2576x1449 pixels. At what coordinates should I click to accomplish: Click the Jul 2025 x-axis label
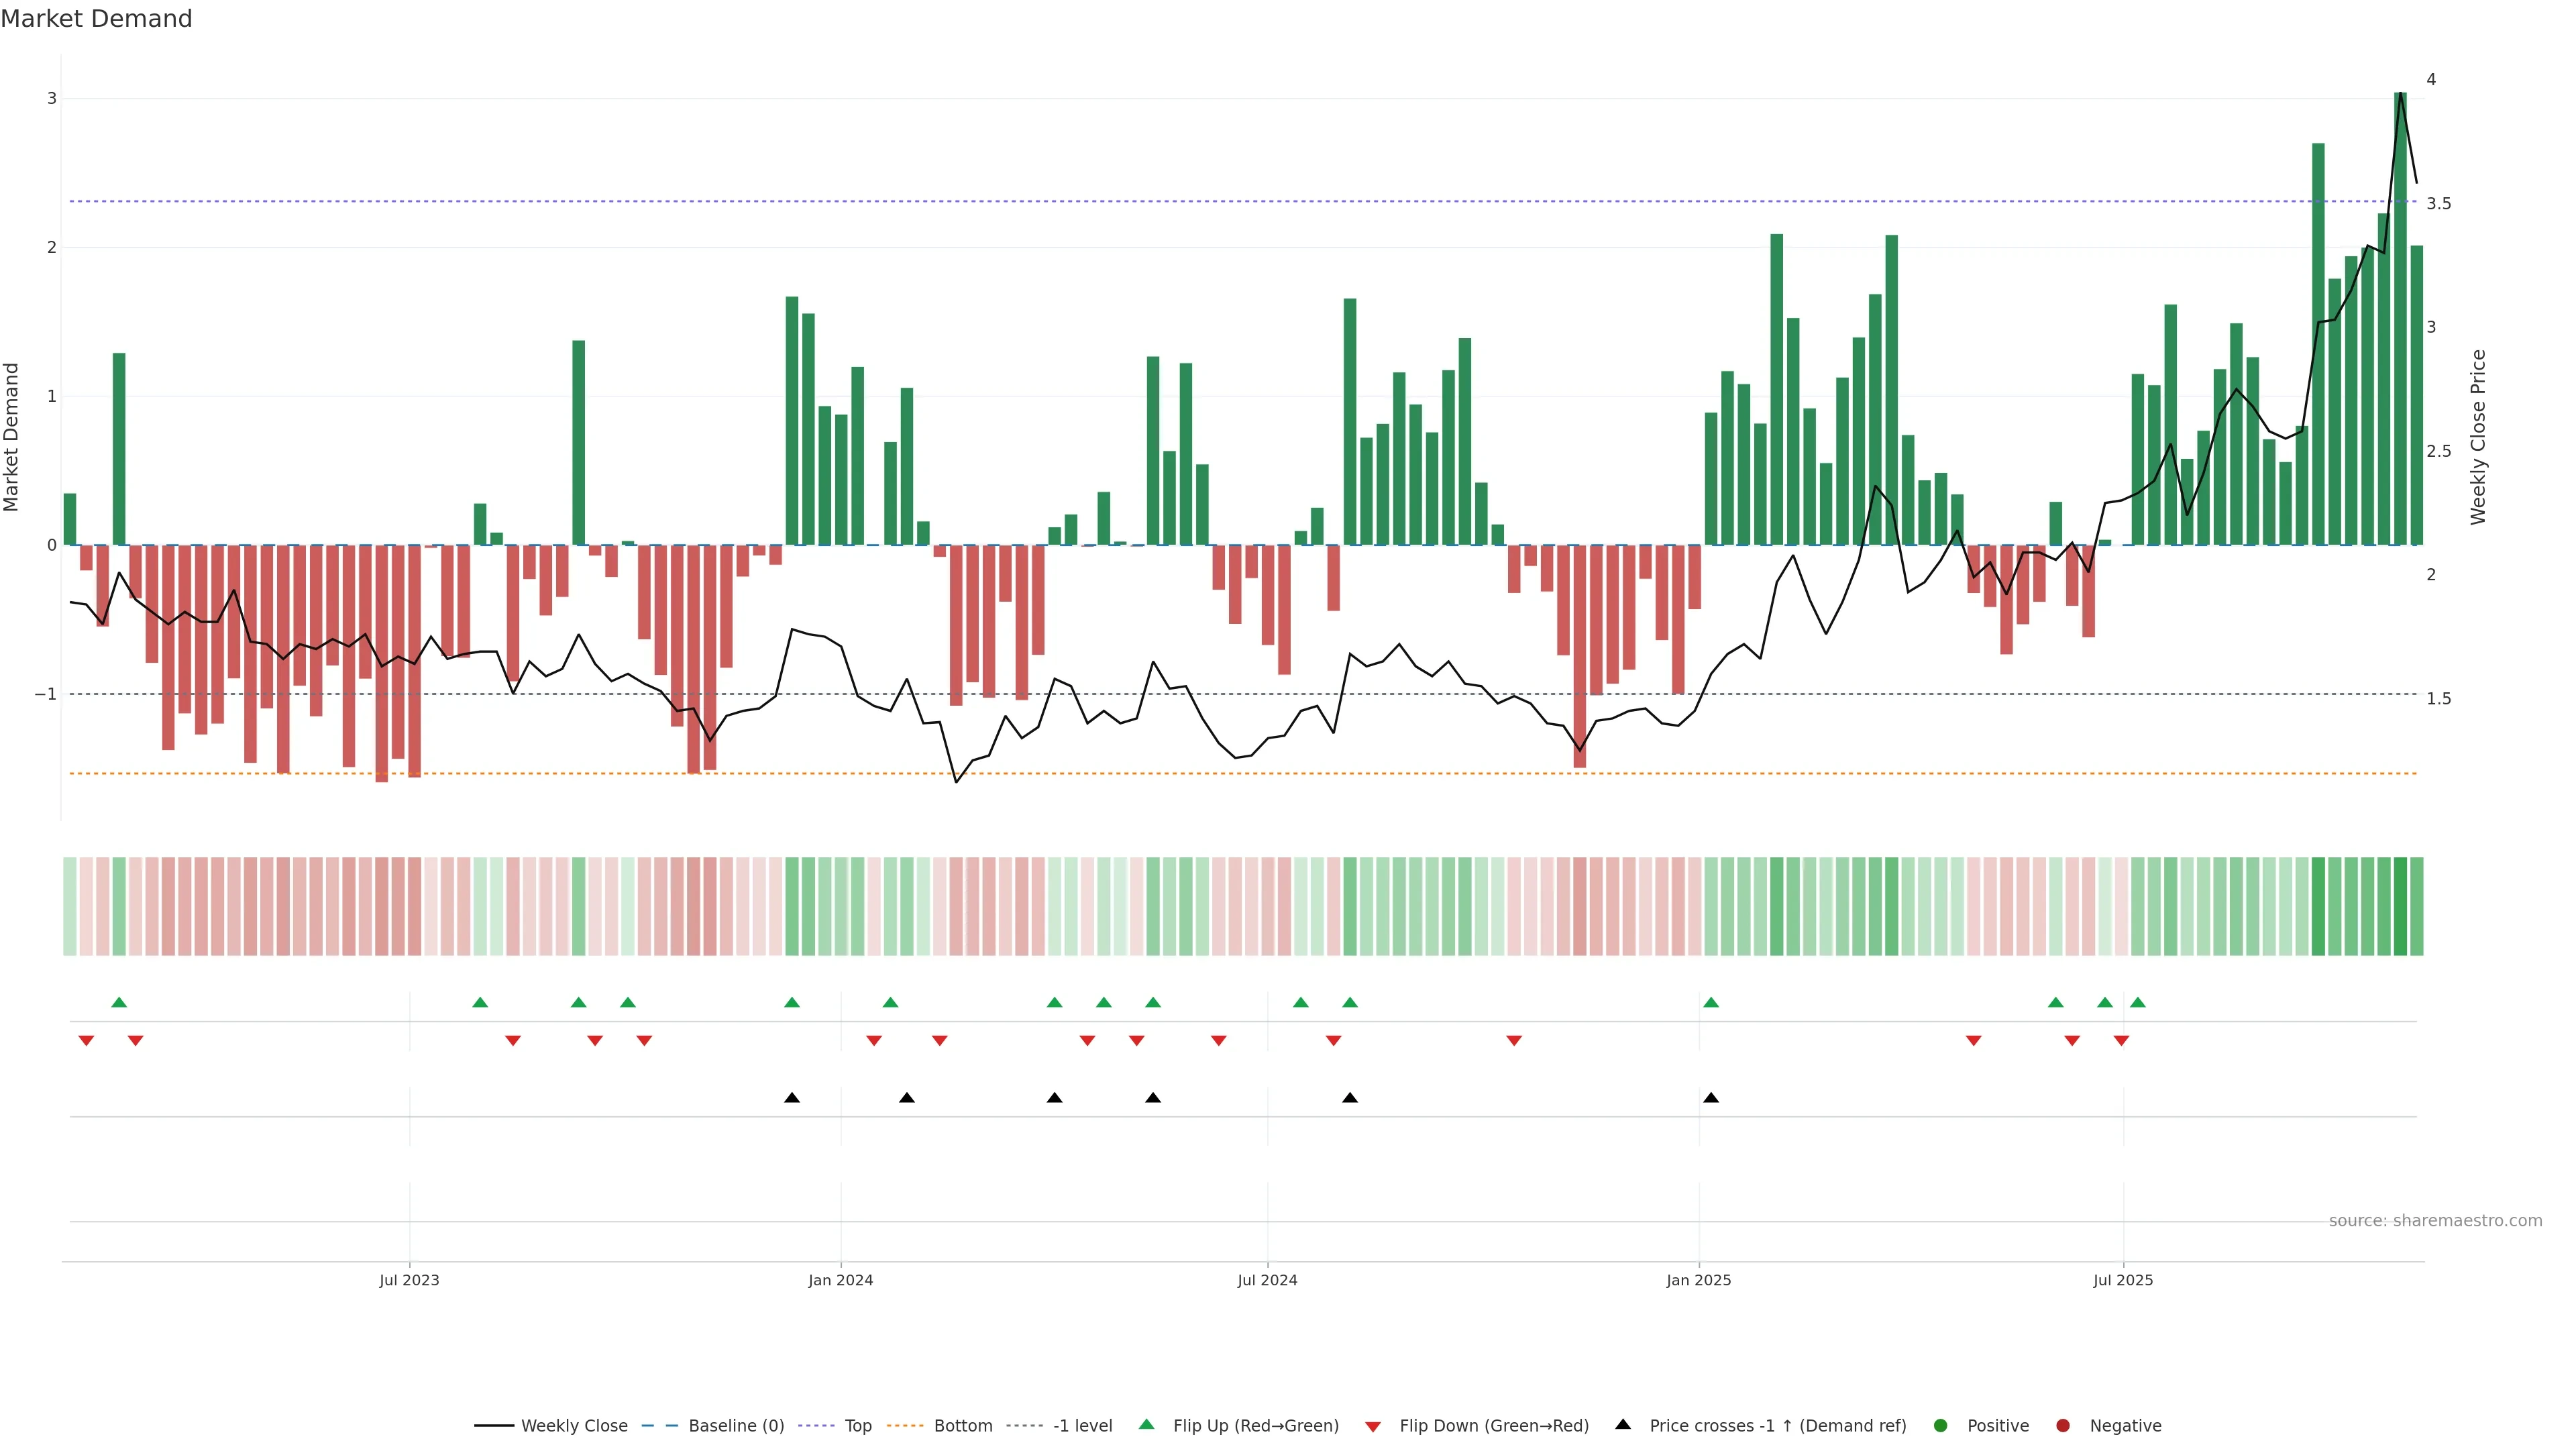click(2123, 1280)
